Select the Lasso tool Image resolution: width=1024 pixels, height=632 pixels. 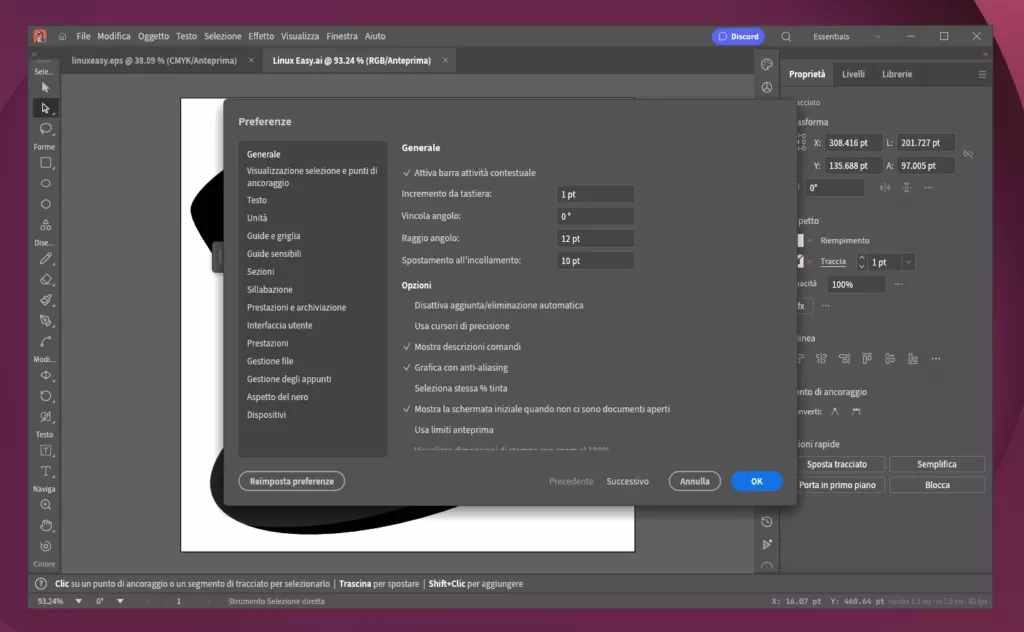click(x=45, y=129)
